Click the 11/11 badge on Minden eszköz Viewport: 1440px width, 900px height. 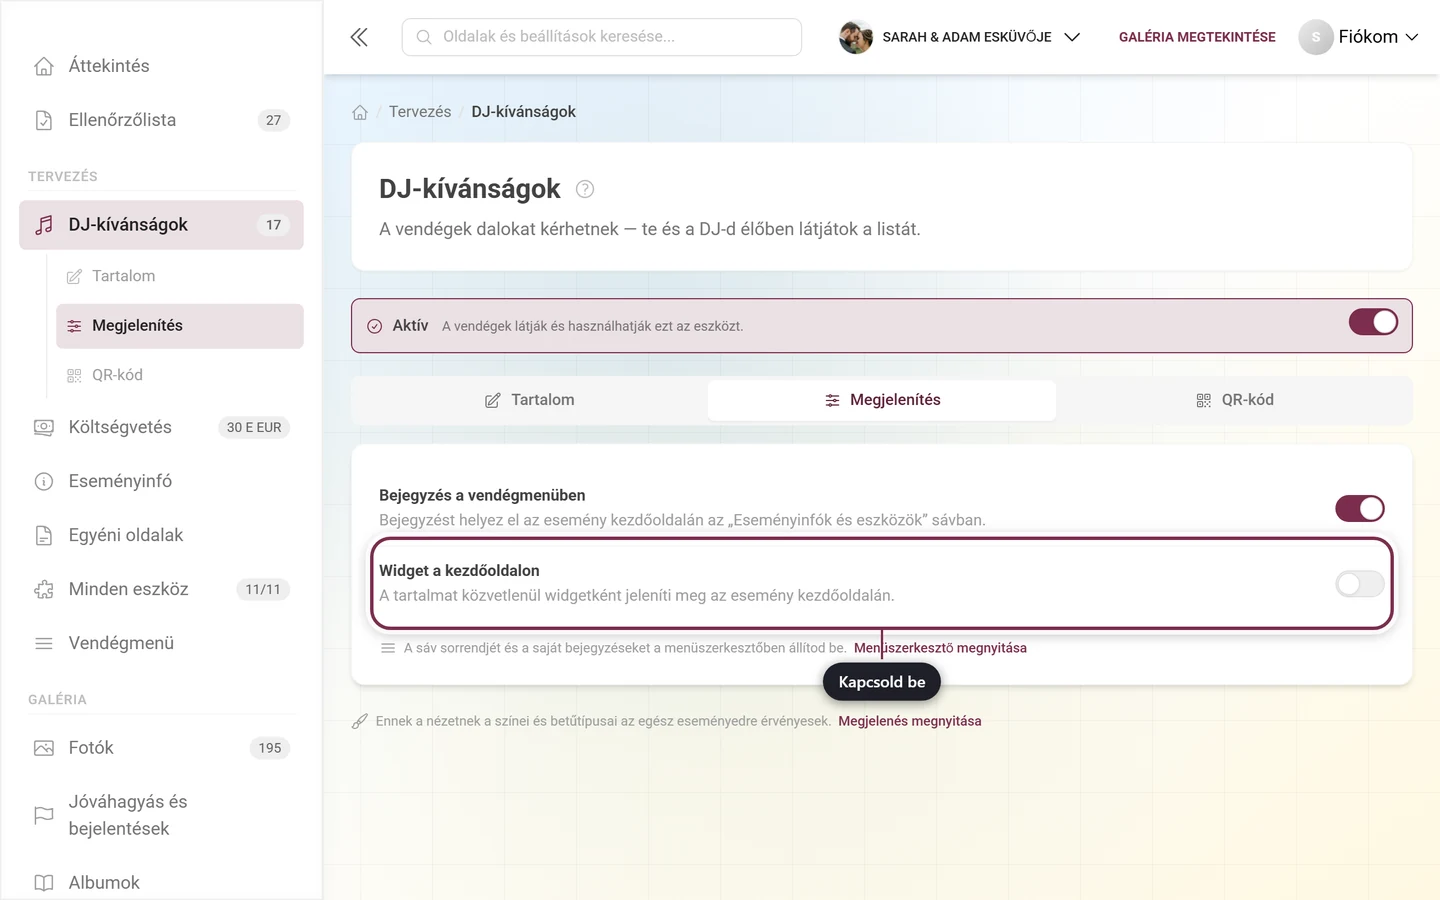(x=263, y=589)
